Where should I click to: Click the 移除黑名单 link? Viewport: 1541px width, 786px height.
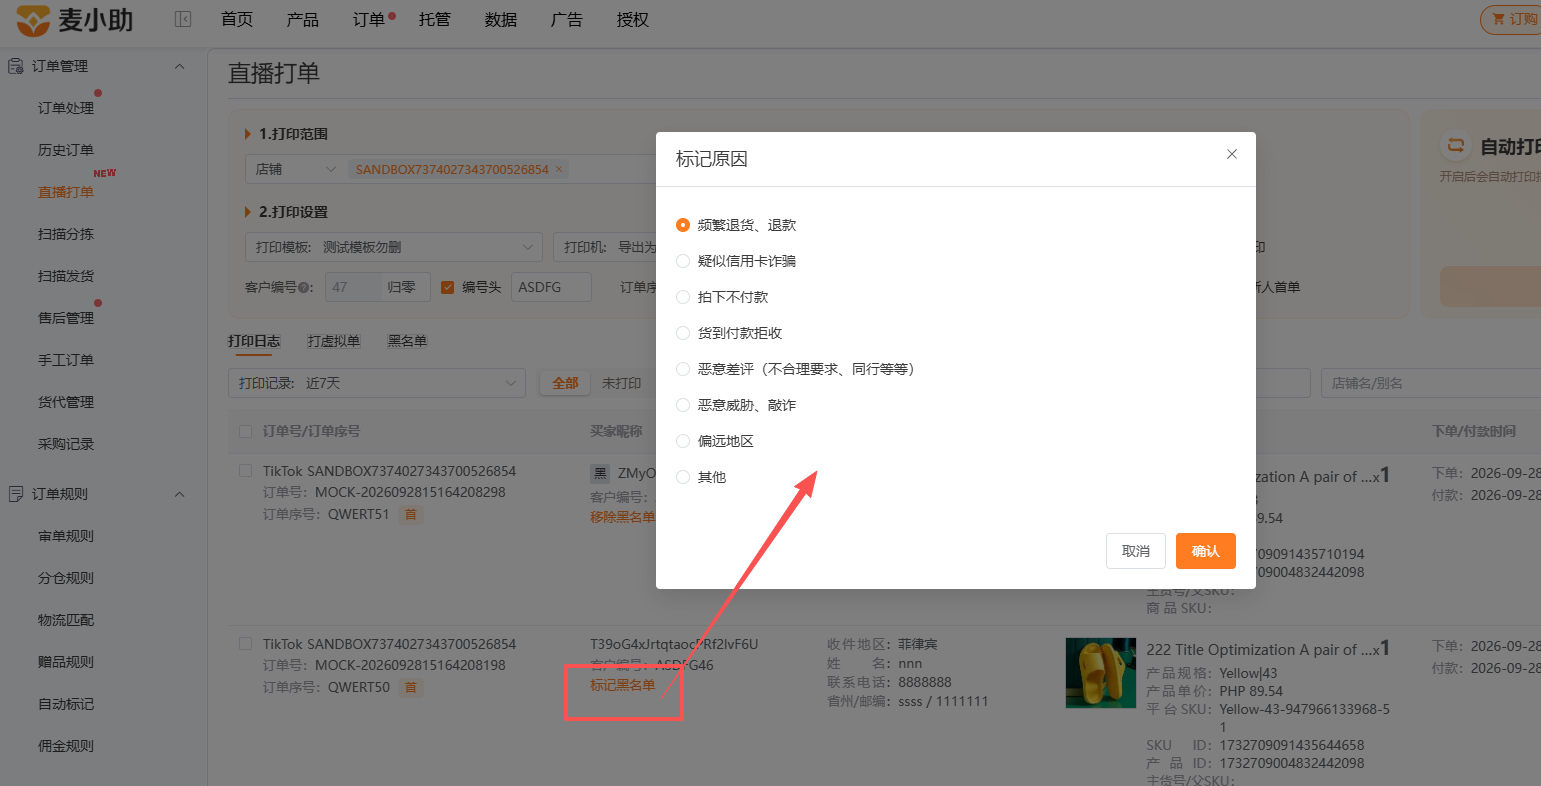point(622,517)
